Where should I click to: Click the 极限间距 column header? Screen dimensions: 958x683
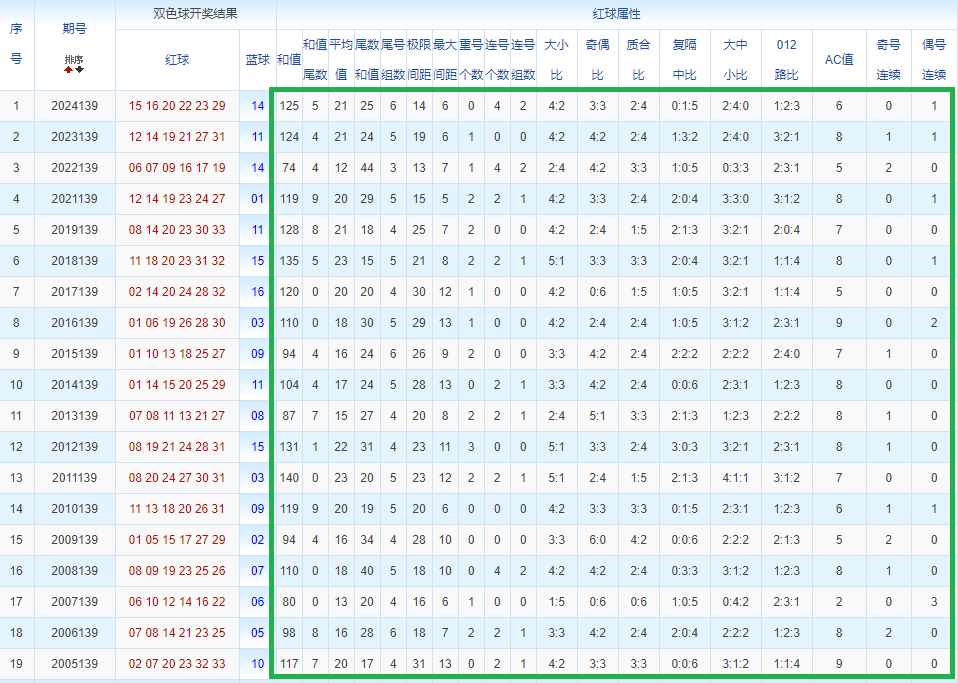tap(419, 60)
